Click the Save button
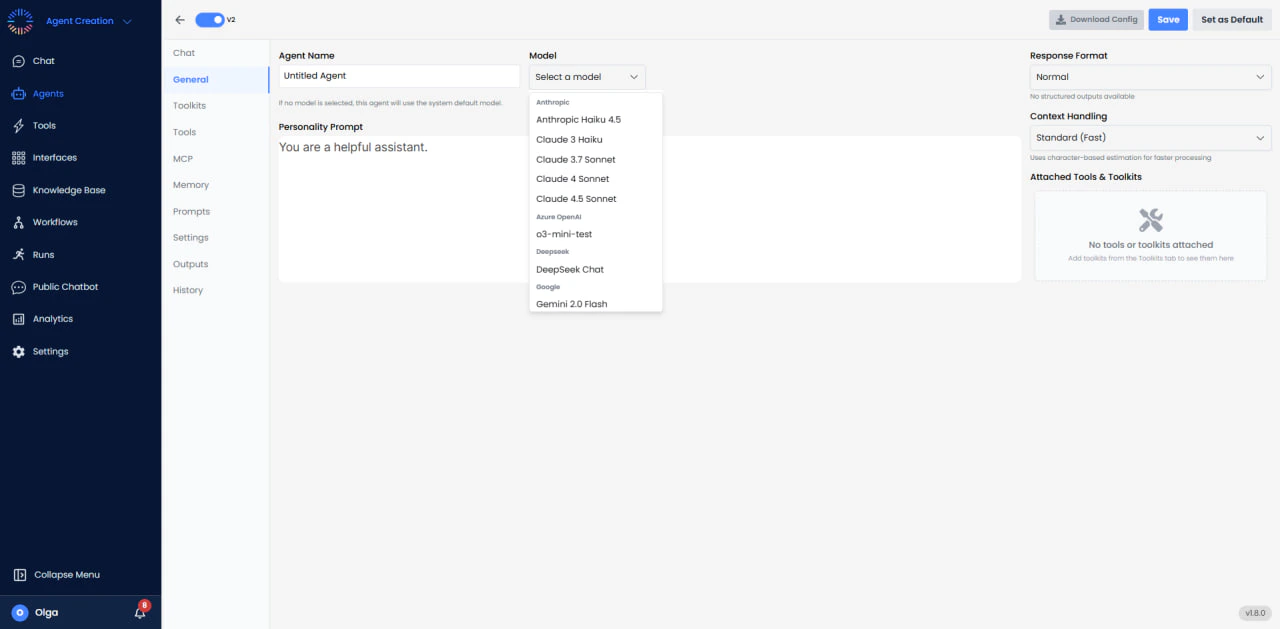Viewport: 1280px width, 629px height. pyautogui.click(x=1167, y=19)
